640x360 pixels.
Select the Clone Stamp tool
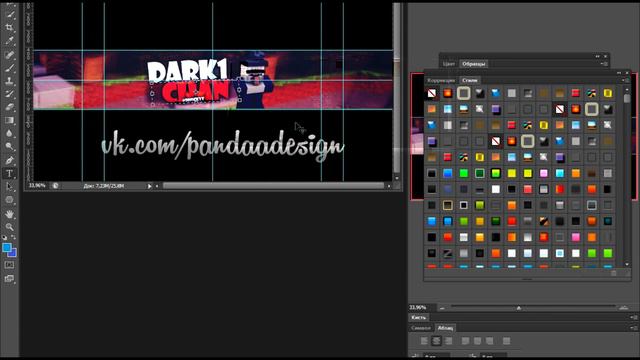point(9,81)
